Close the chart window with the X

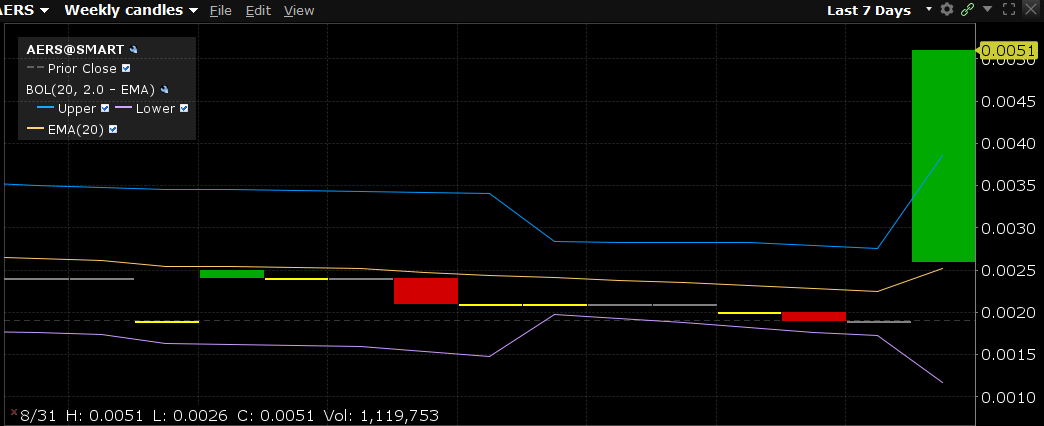coord(1031,9)
